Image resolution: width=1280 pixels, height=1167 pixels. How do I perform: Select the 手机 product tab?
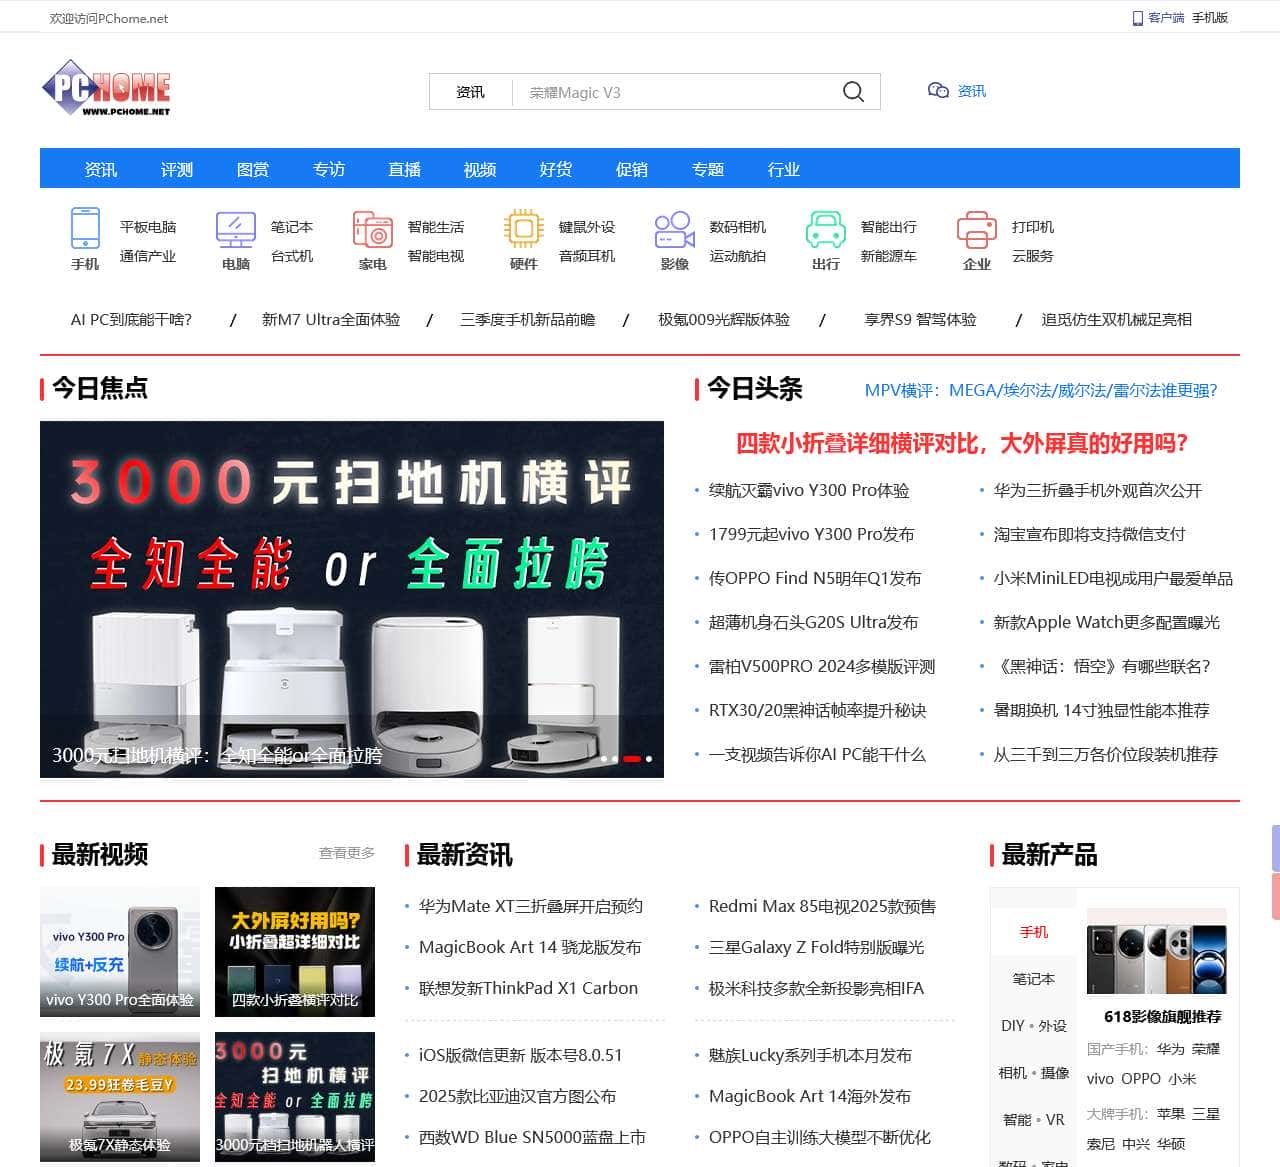pos(1034,932)
